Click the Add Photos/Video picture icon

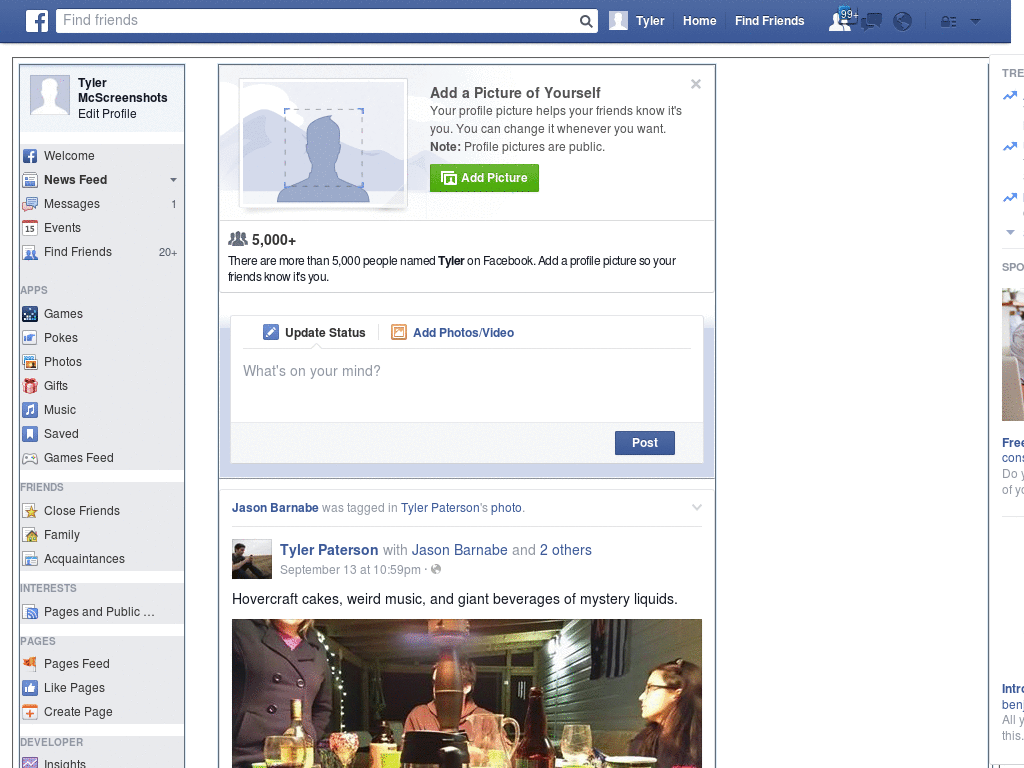coord(398,332)
